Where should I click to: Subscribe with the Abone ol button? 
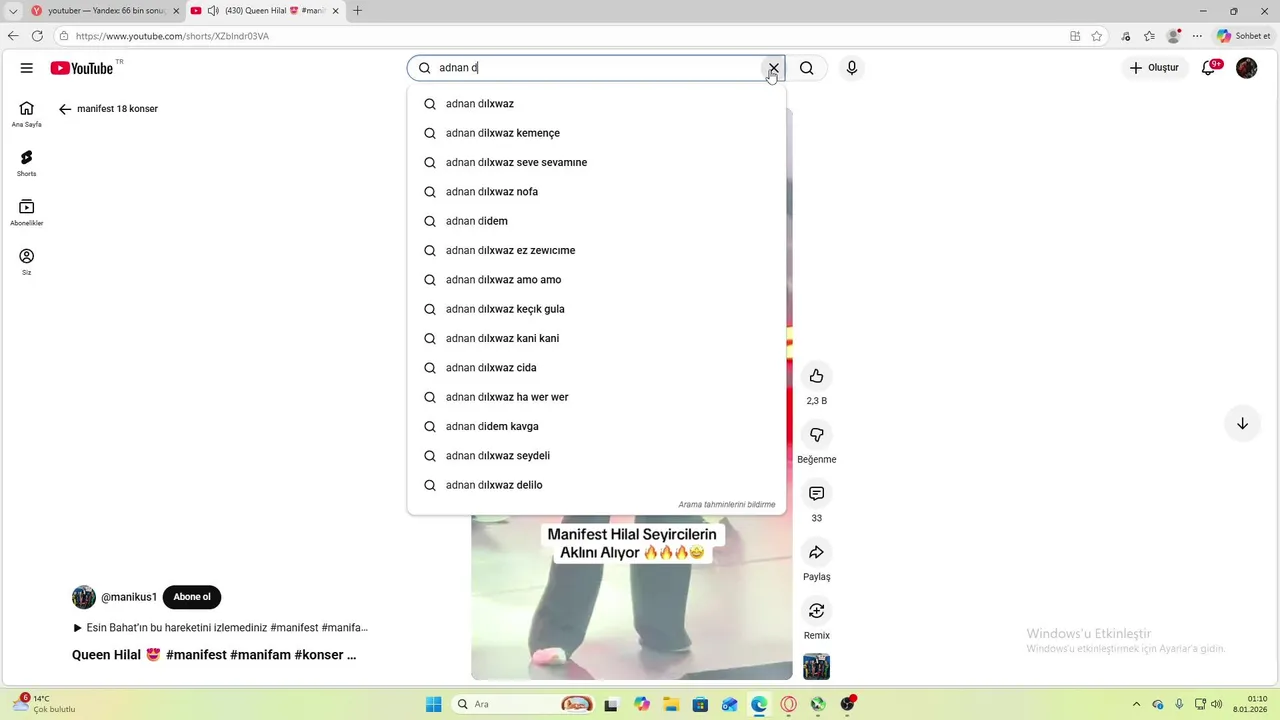tap(192, 597)
